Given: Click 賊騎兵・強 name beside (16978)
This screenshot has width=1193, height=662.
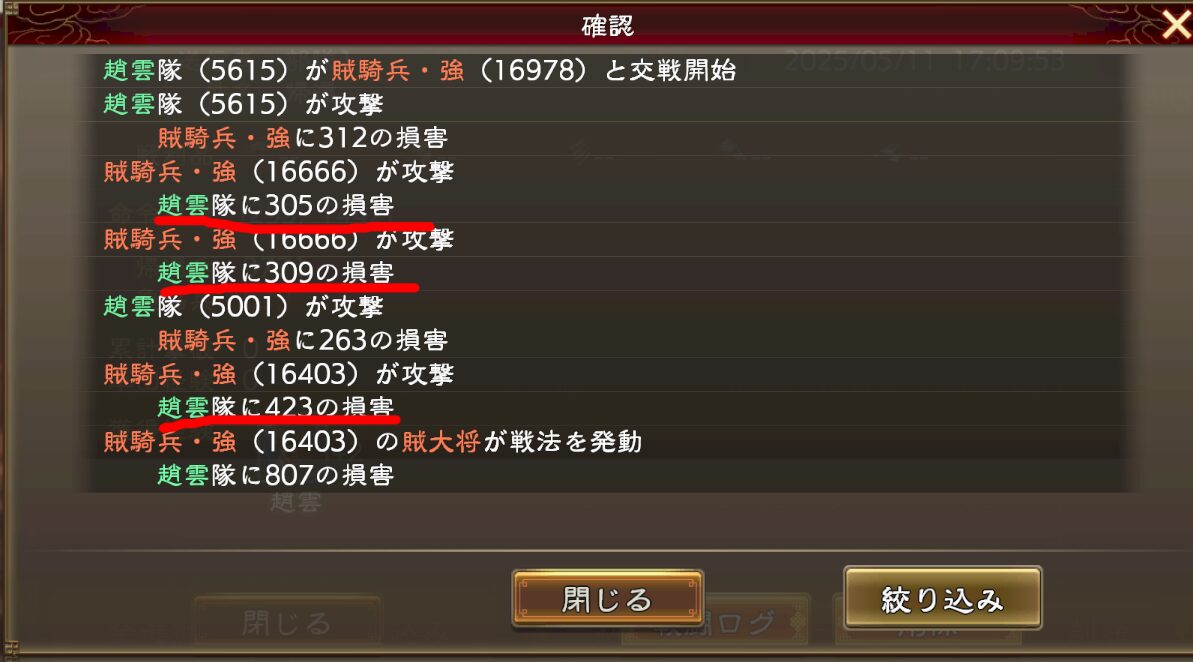Looking at the screenshot, I should click(x=398, y=70).
